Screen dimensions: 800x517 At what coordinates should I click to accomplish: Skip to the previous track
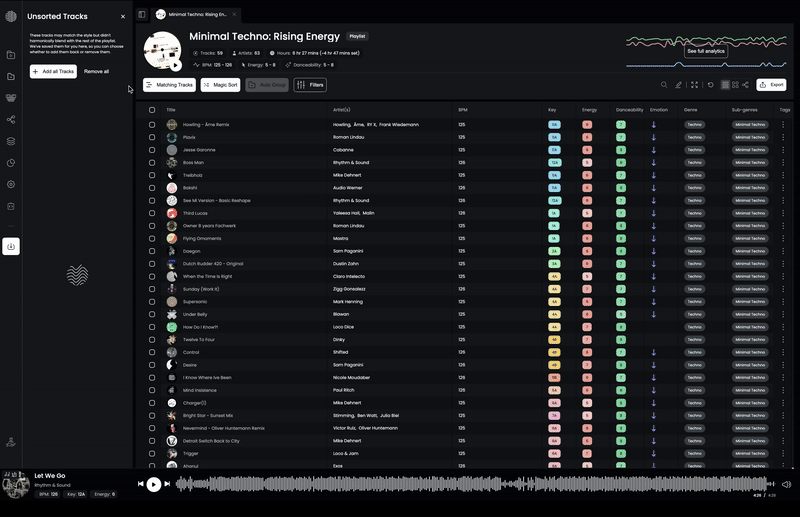[141, 484]
